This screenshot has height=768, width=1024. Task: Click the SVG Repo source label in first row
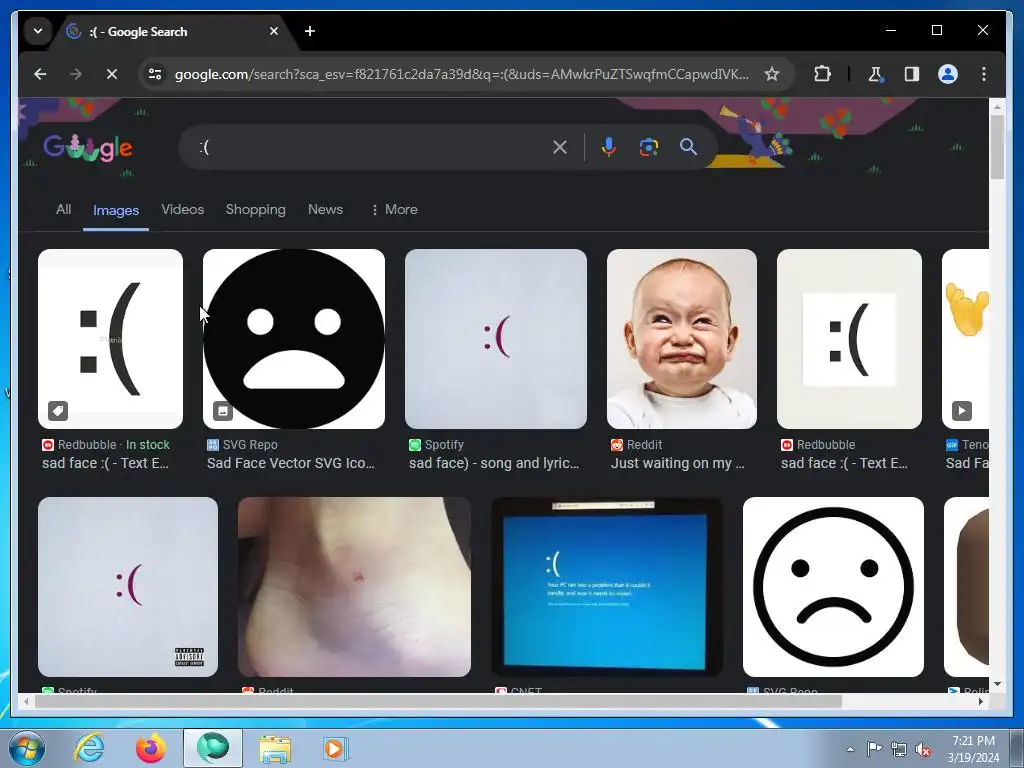(x=242, y=445)
